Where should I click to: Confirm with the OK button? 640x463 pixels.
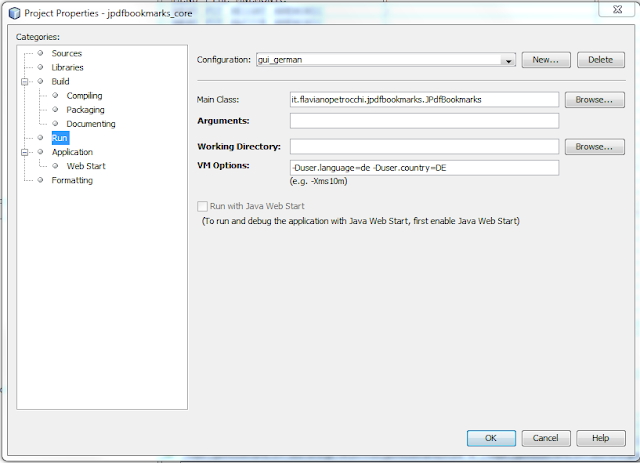tap(491, 438)
